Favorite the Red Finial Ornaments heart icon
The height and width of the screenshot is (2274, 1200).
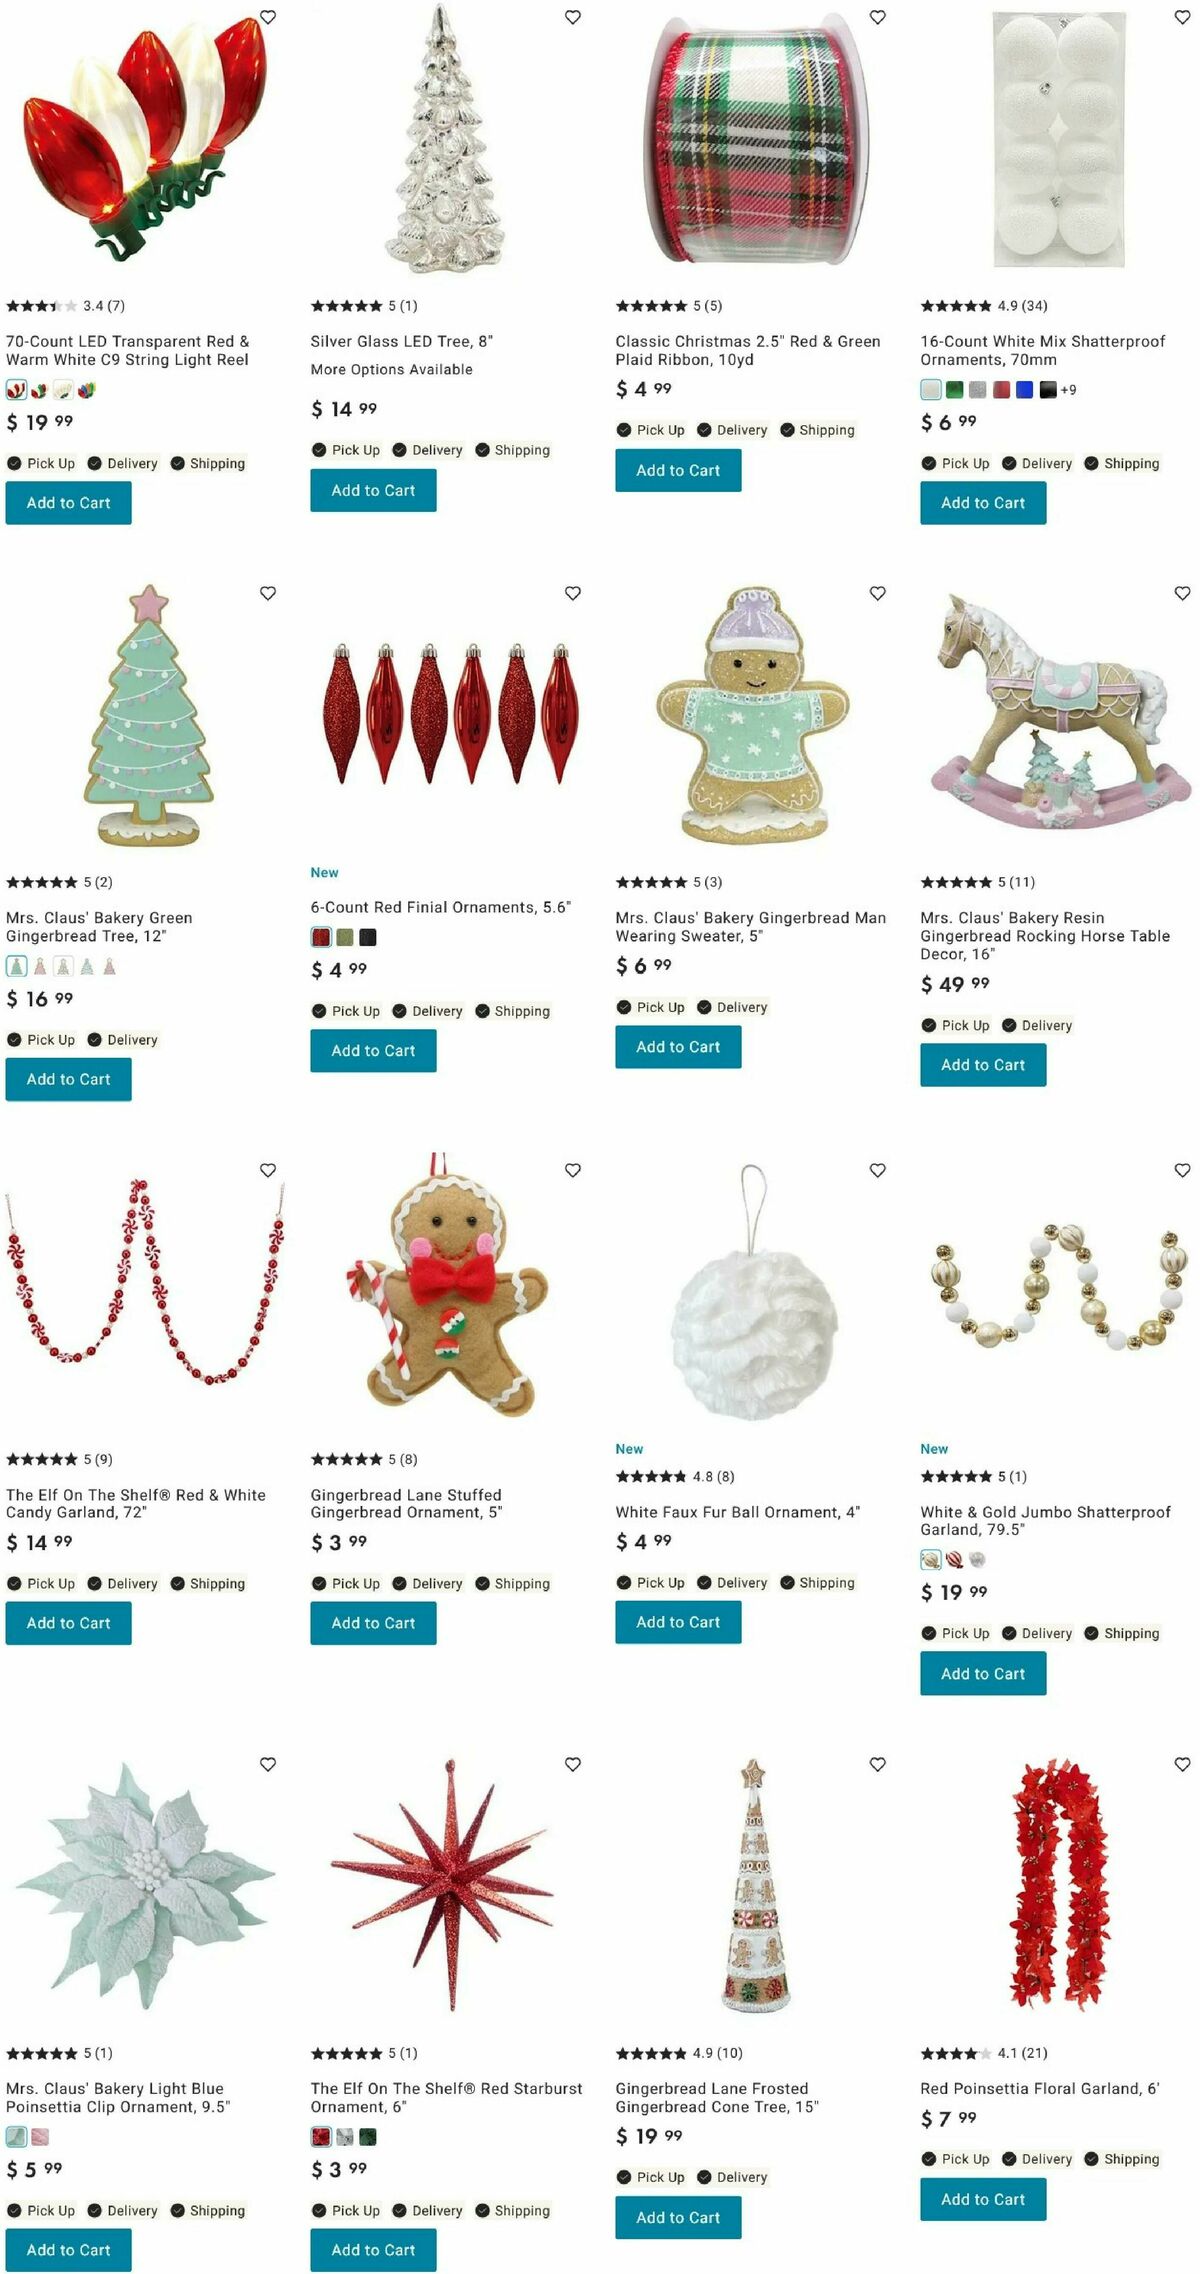(x=573, y=593)
